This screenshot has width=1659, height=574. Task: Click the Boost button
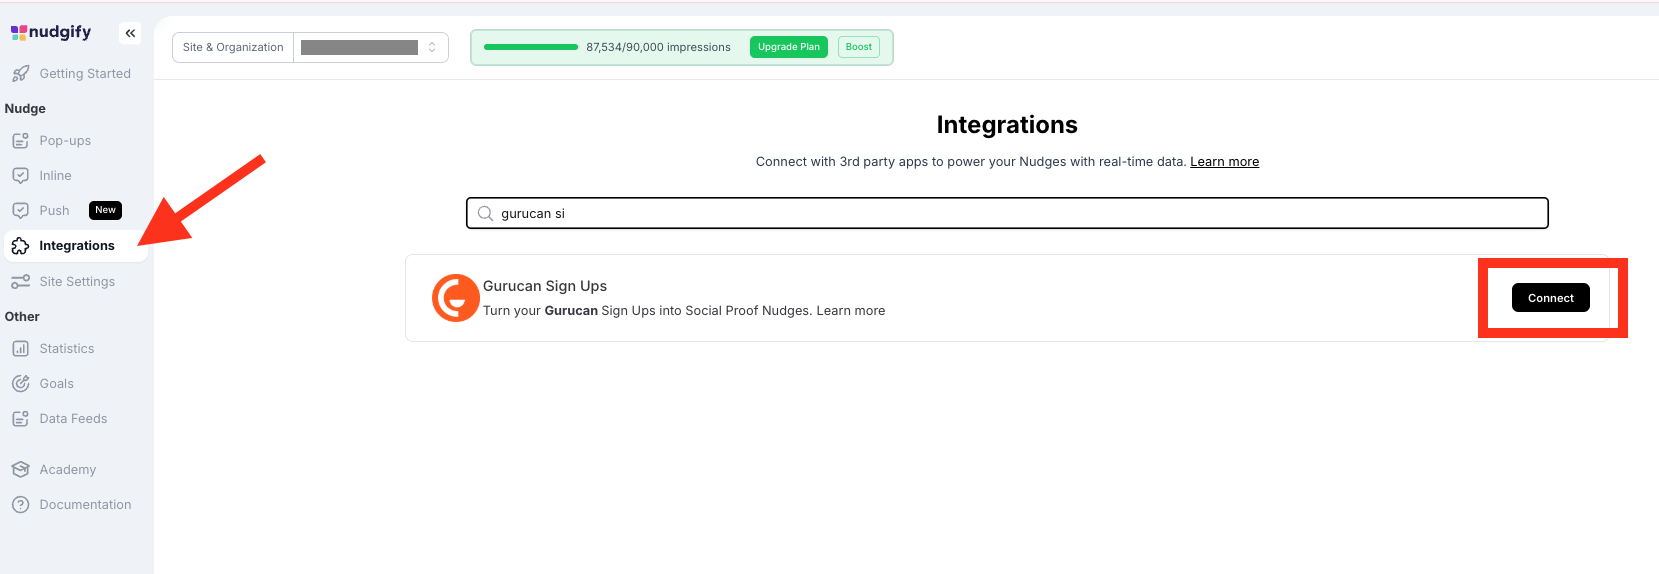point(859,47)
